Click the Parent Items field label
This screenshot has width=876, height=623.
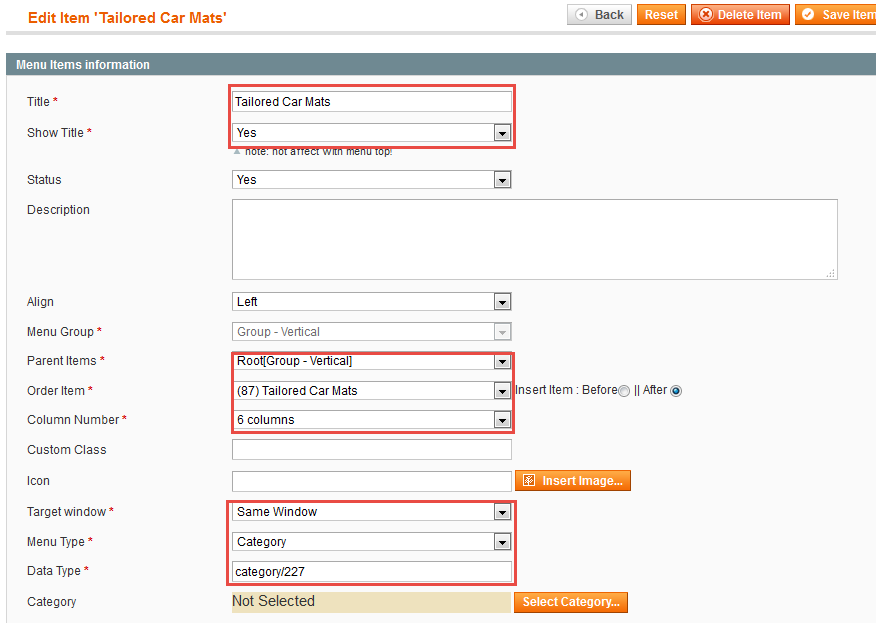point(61,361)
